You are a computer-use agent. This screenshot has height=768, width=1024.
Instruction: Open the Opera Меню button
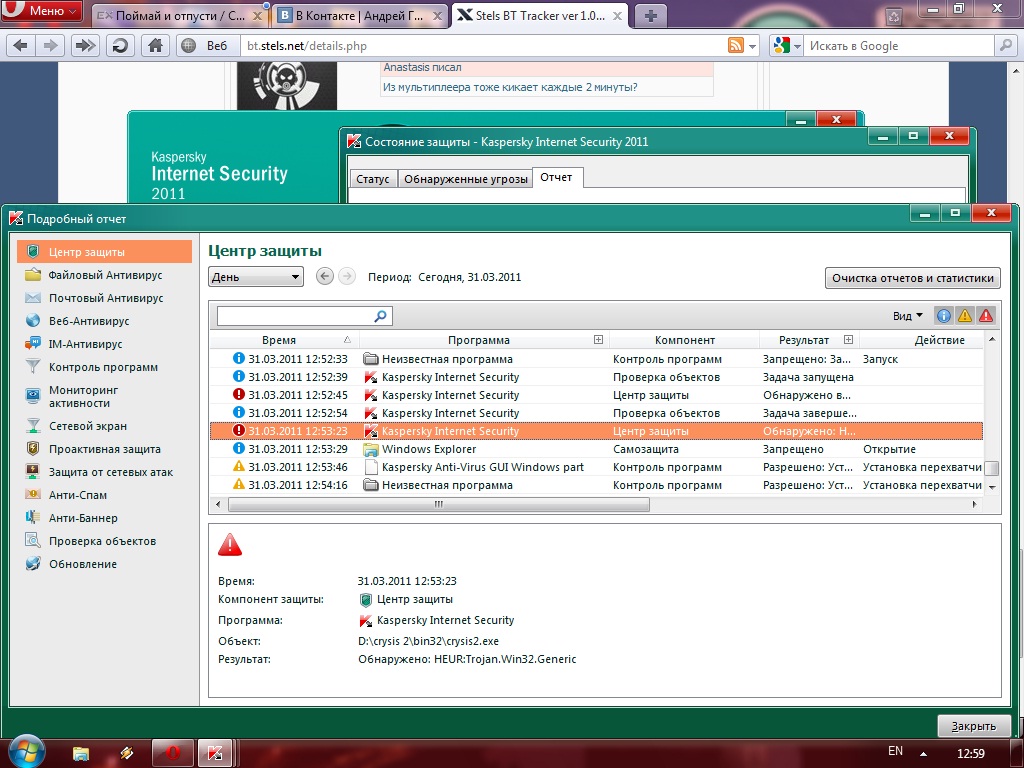(x=42, y=11)
